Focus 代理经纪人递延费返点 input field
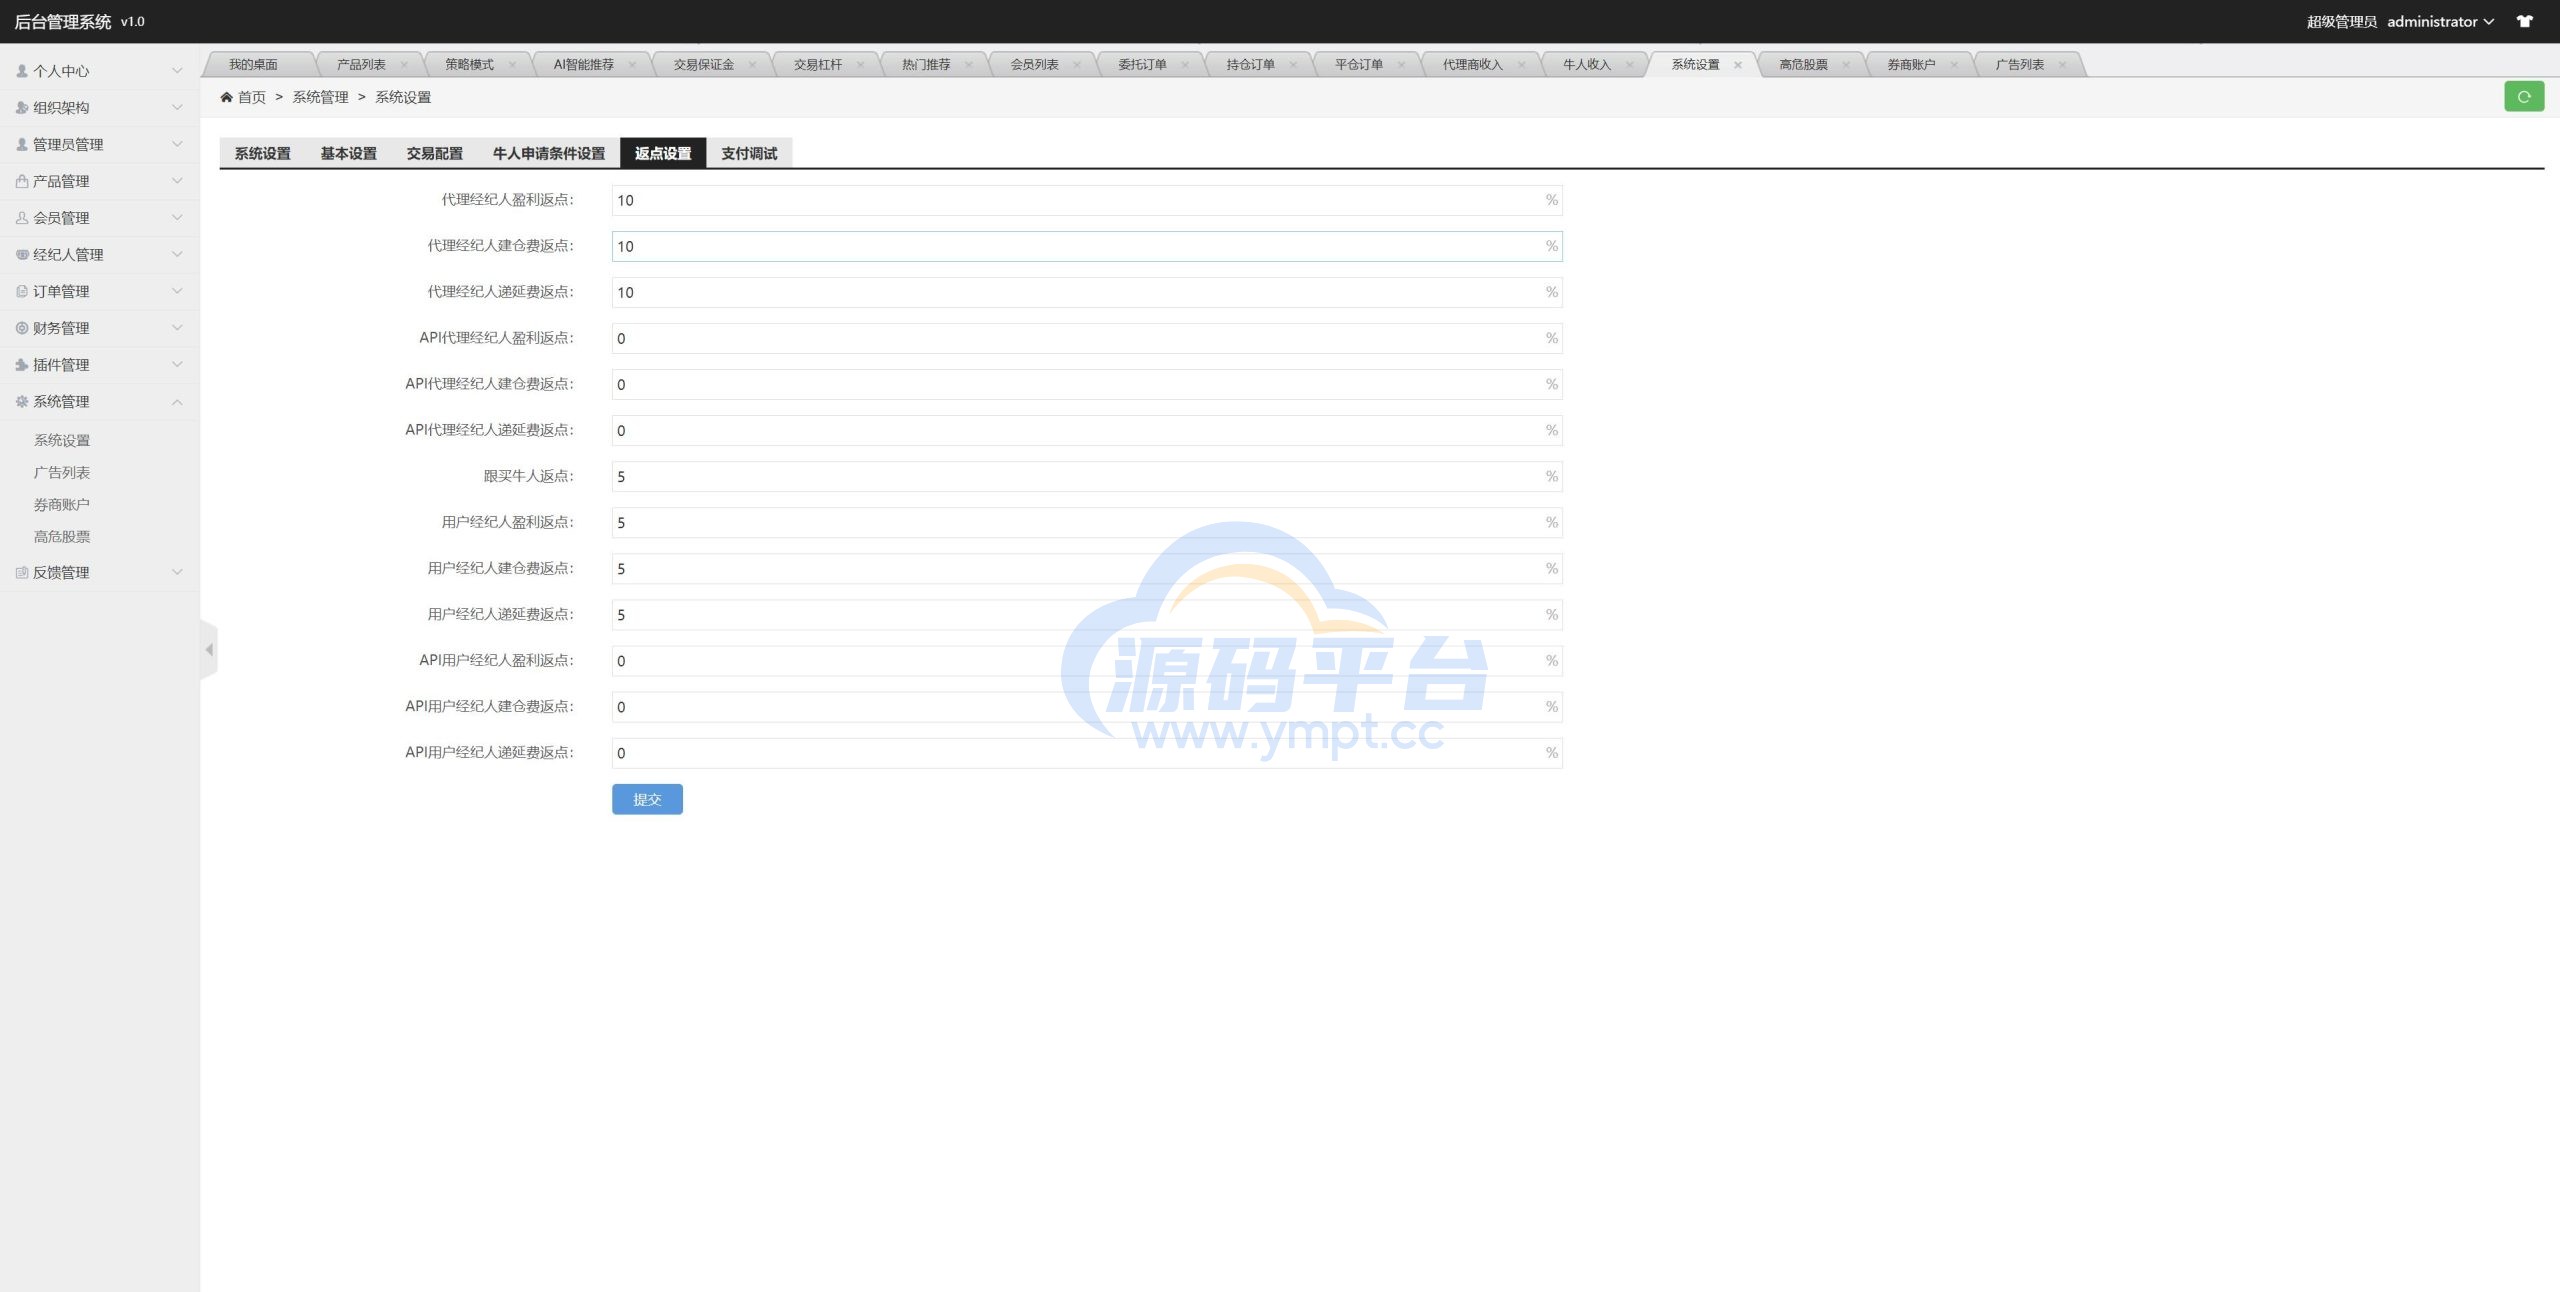The width and height of the screenshot is (2560, 1292). tap(1087, 292)
